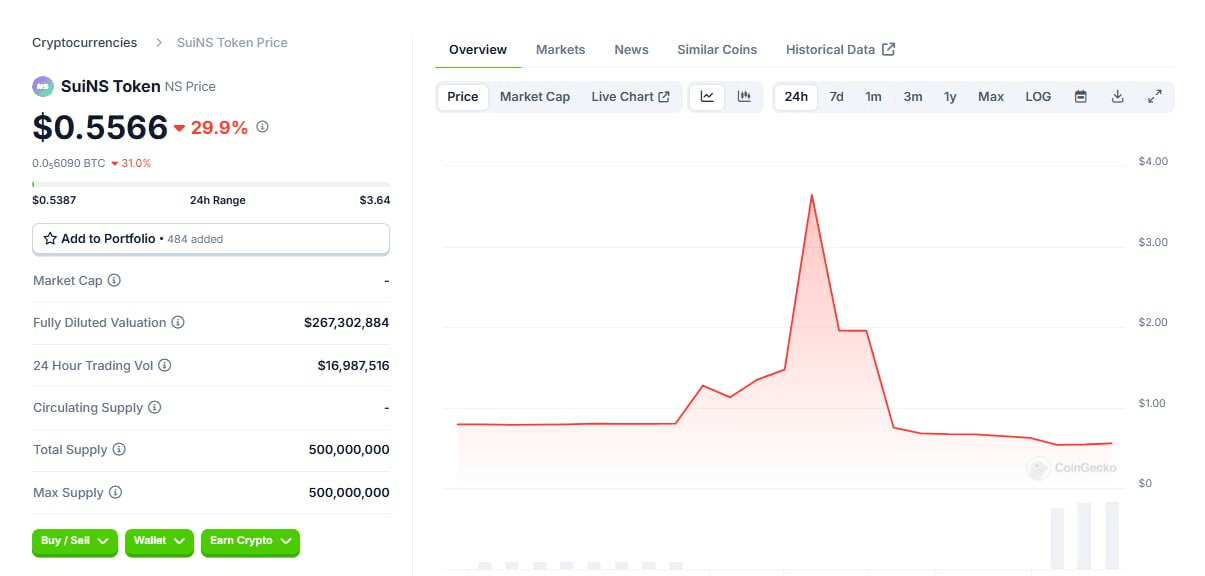Click the NS Price label
The image size is (1205, 576).
click(x=190, y=87)
